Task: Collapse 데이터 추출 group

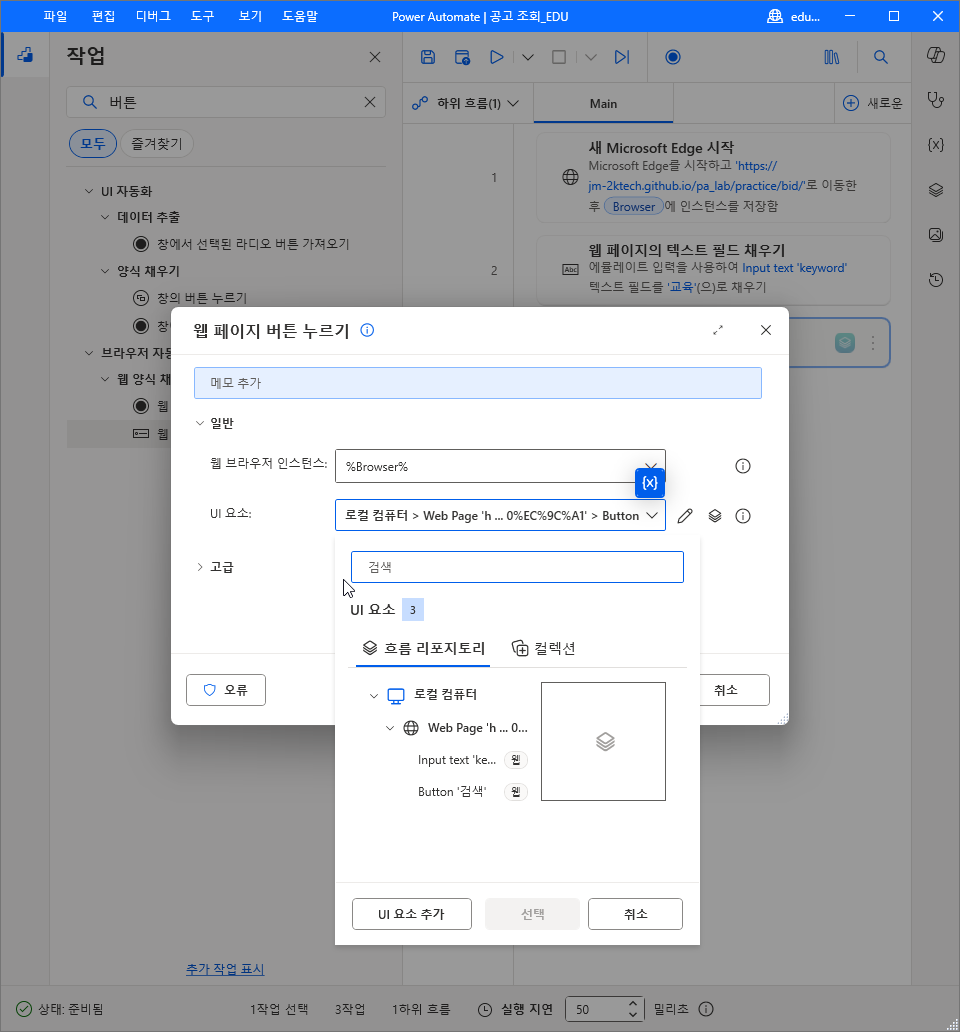Action: click(105, 217)
